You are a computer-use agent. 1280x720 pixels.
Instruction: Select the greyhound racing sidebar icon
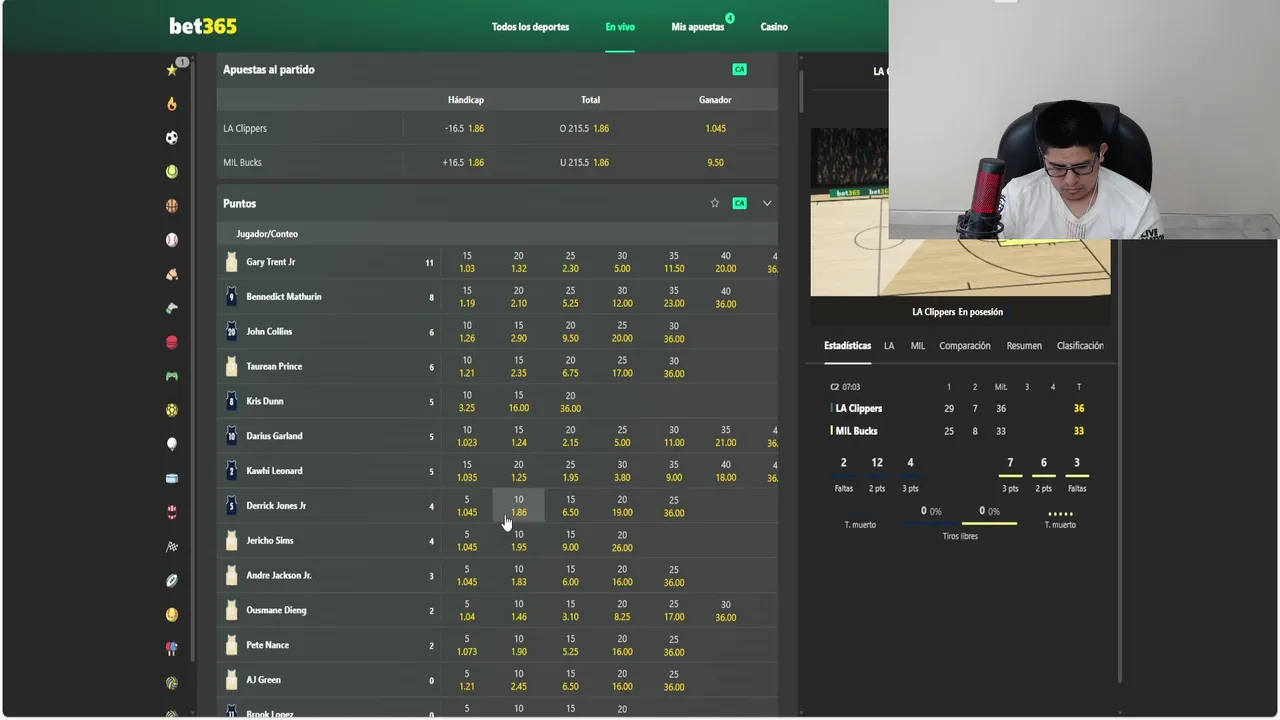[x=172, y=308]
